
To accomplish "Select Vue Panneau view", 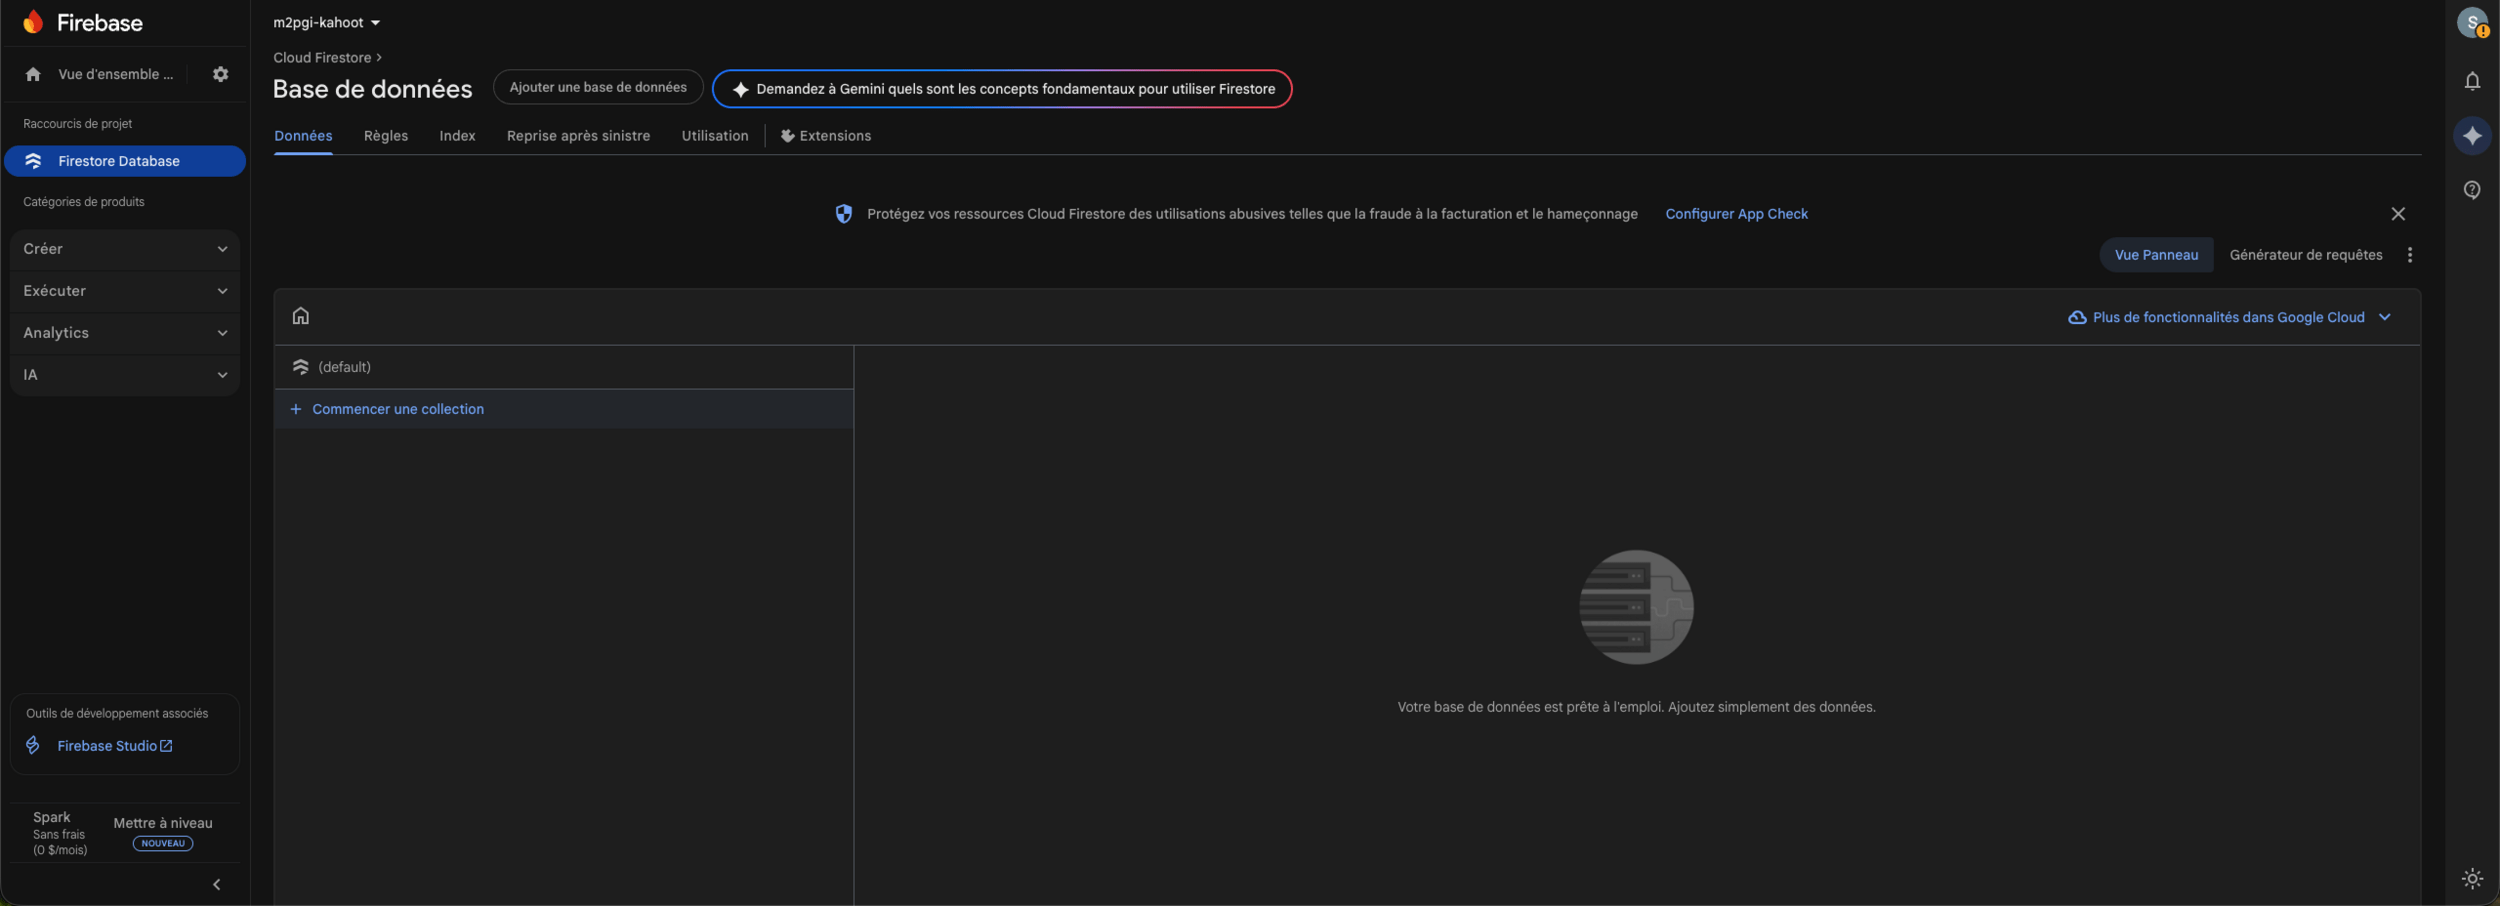I will click(2156, 255).
